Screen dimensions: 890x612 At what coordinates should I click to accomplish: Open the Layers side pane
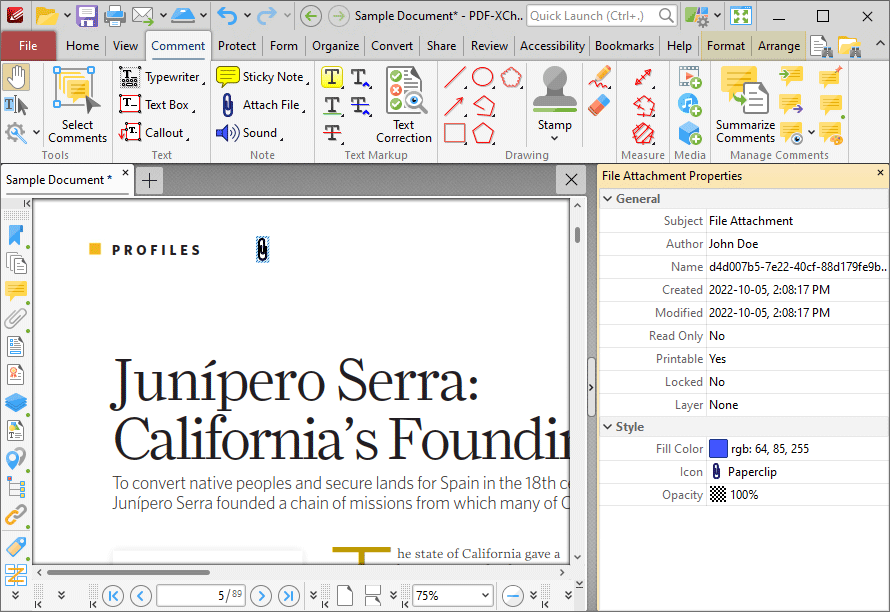(x=16, y=402)
